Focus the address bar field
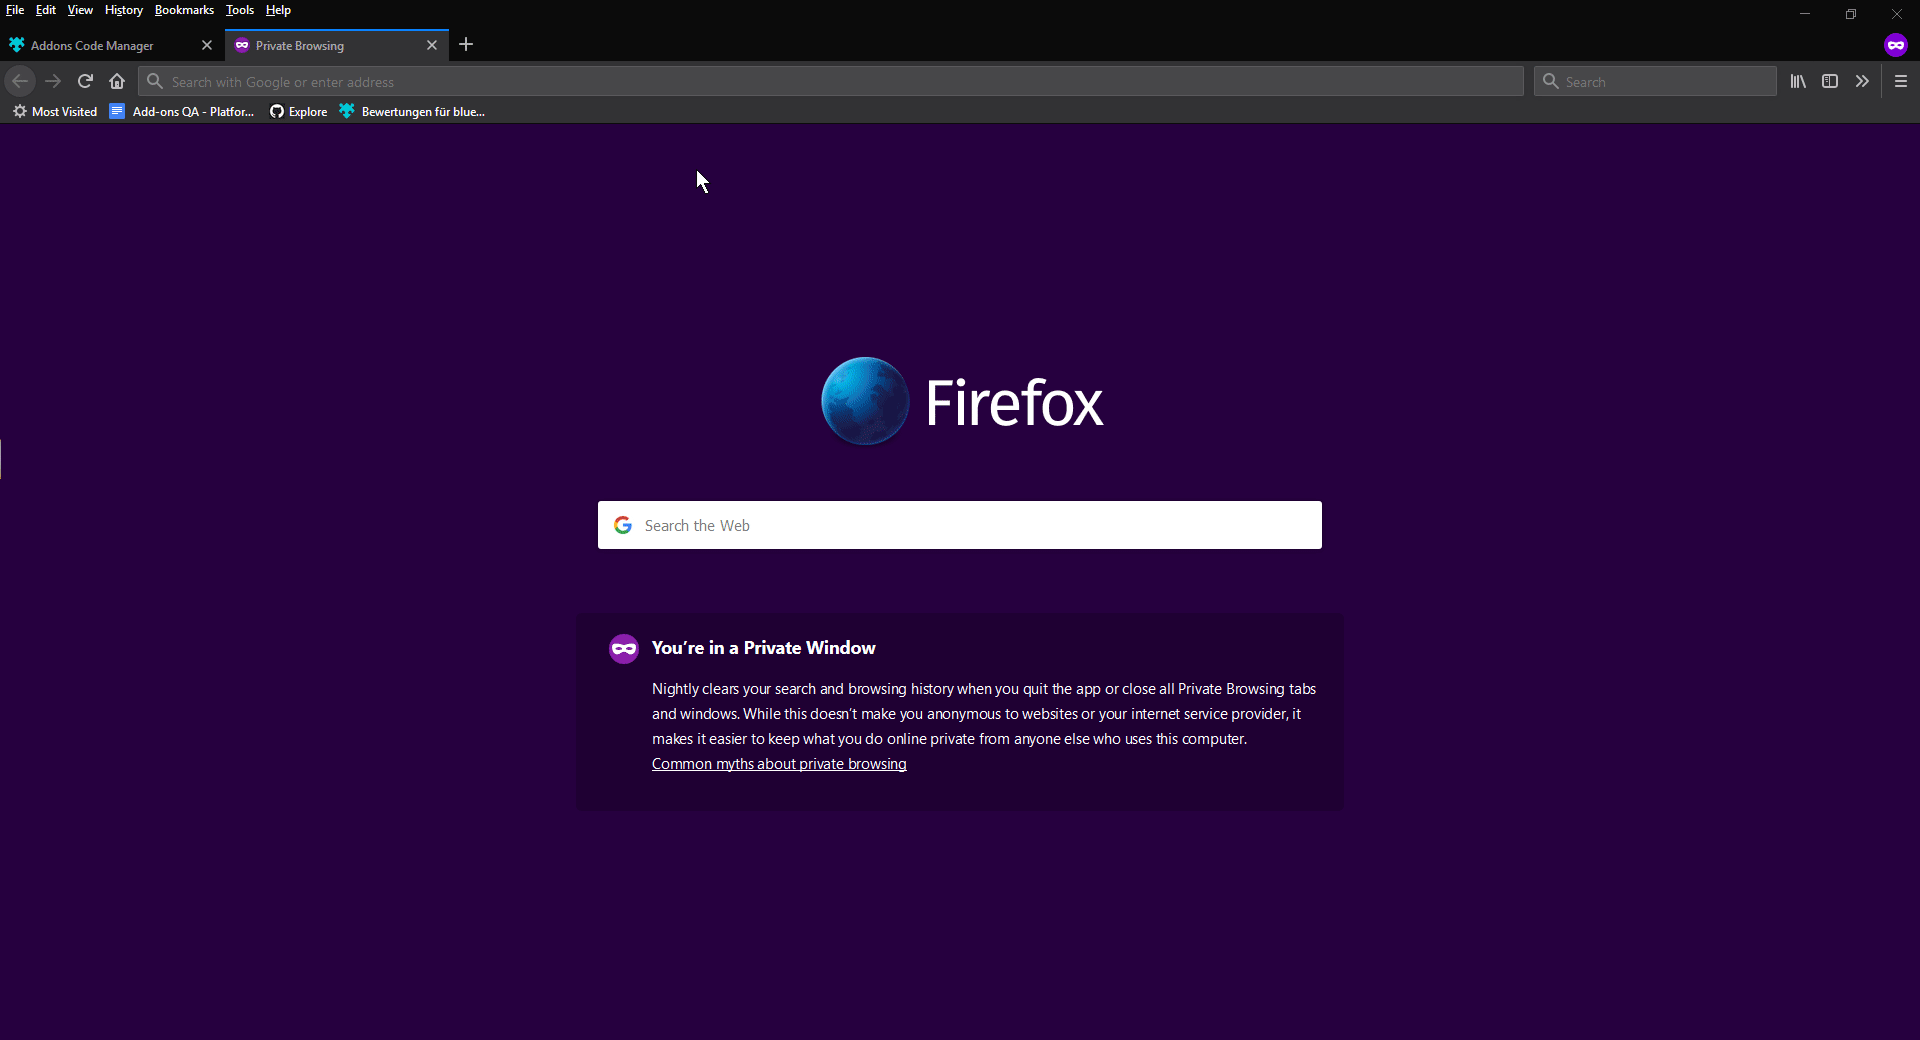 [x=830, y=81]
